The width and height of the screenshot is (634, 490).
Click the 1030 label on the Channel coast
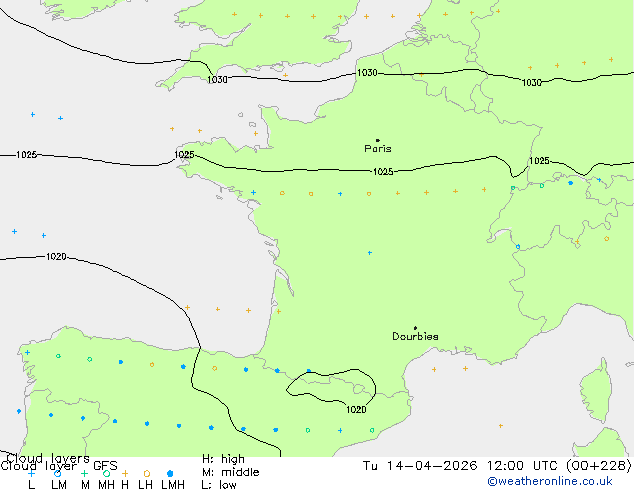point(367,73)
